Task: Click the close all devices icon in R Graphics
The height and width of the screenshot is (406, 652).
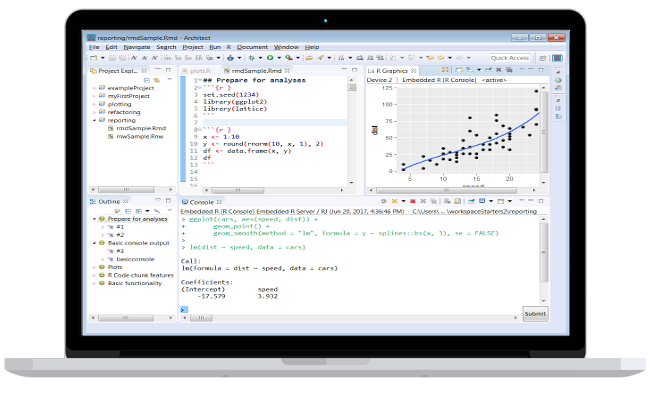Action: pos(509,70)
